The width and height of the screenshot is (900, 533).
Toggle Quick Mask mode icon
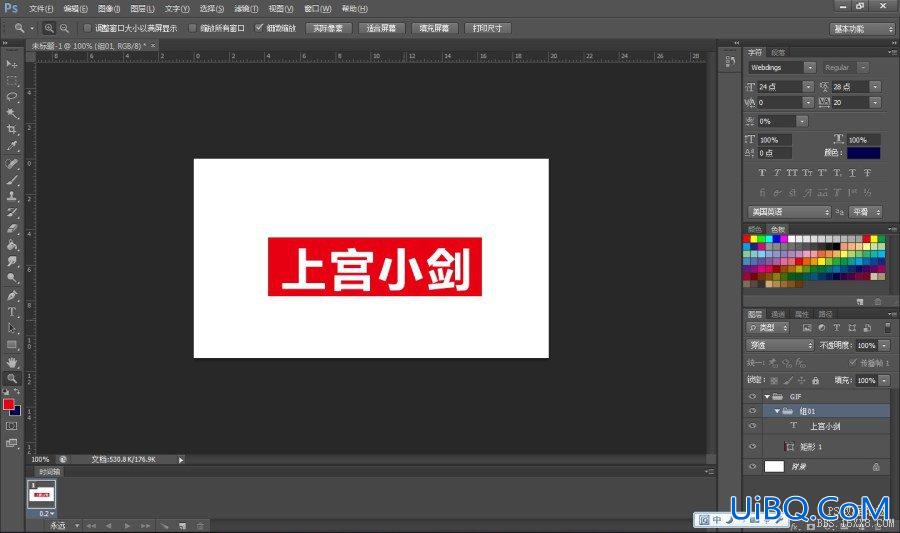11,426
